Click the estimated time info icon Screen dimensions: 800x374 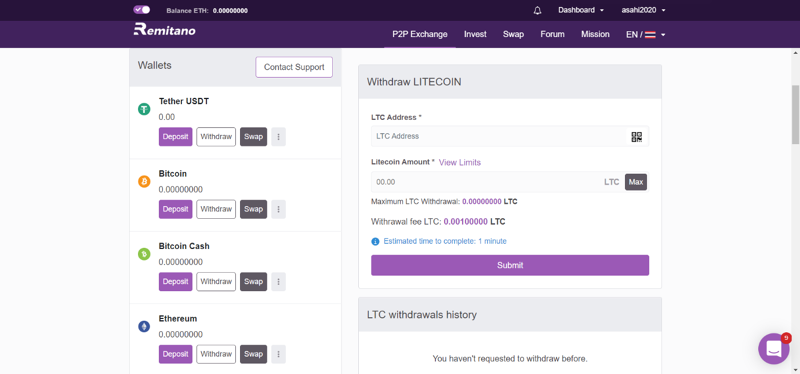tap(376, 241)
